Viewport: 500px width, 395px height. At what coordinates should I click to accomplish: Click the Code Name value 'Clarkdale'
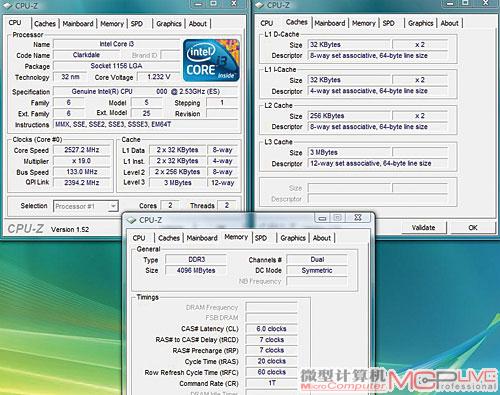[87, 55]
